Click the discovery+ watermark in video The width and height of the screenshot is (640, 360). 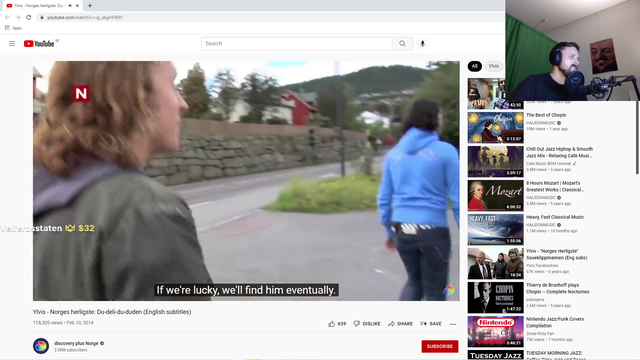pyautogui.click(x=449, y=290)
